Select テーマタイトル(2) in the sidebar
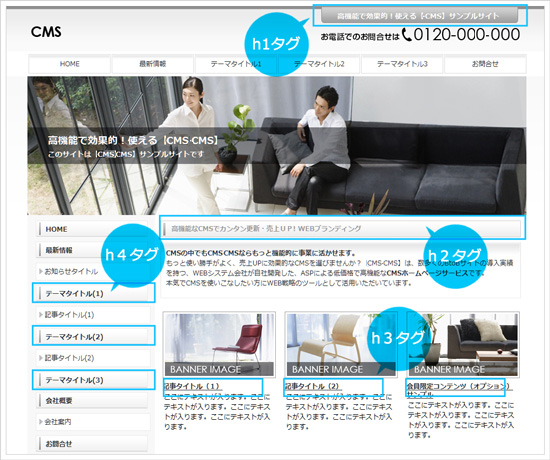This screenshot has height=460, width=550. pos(92,336)
